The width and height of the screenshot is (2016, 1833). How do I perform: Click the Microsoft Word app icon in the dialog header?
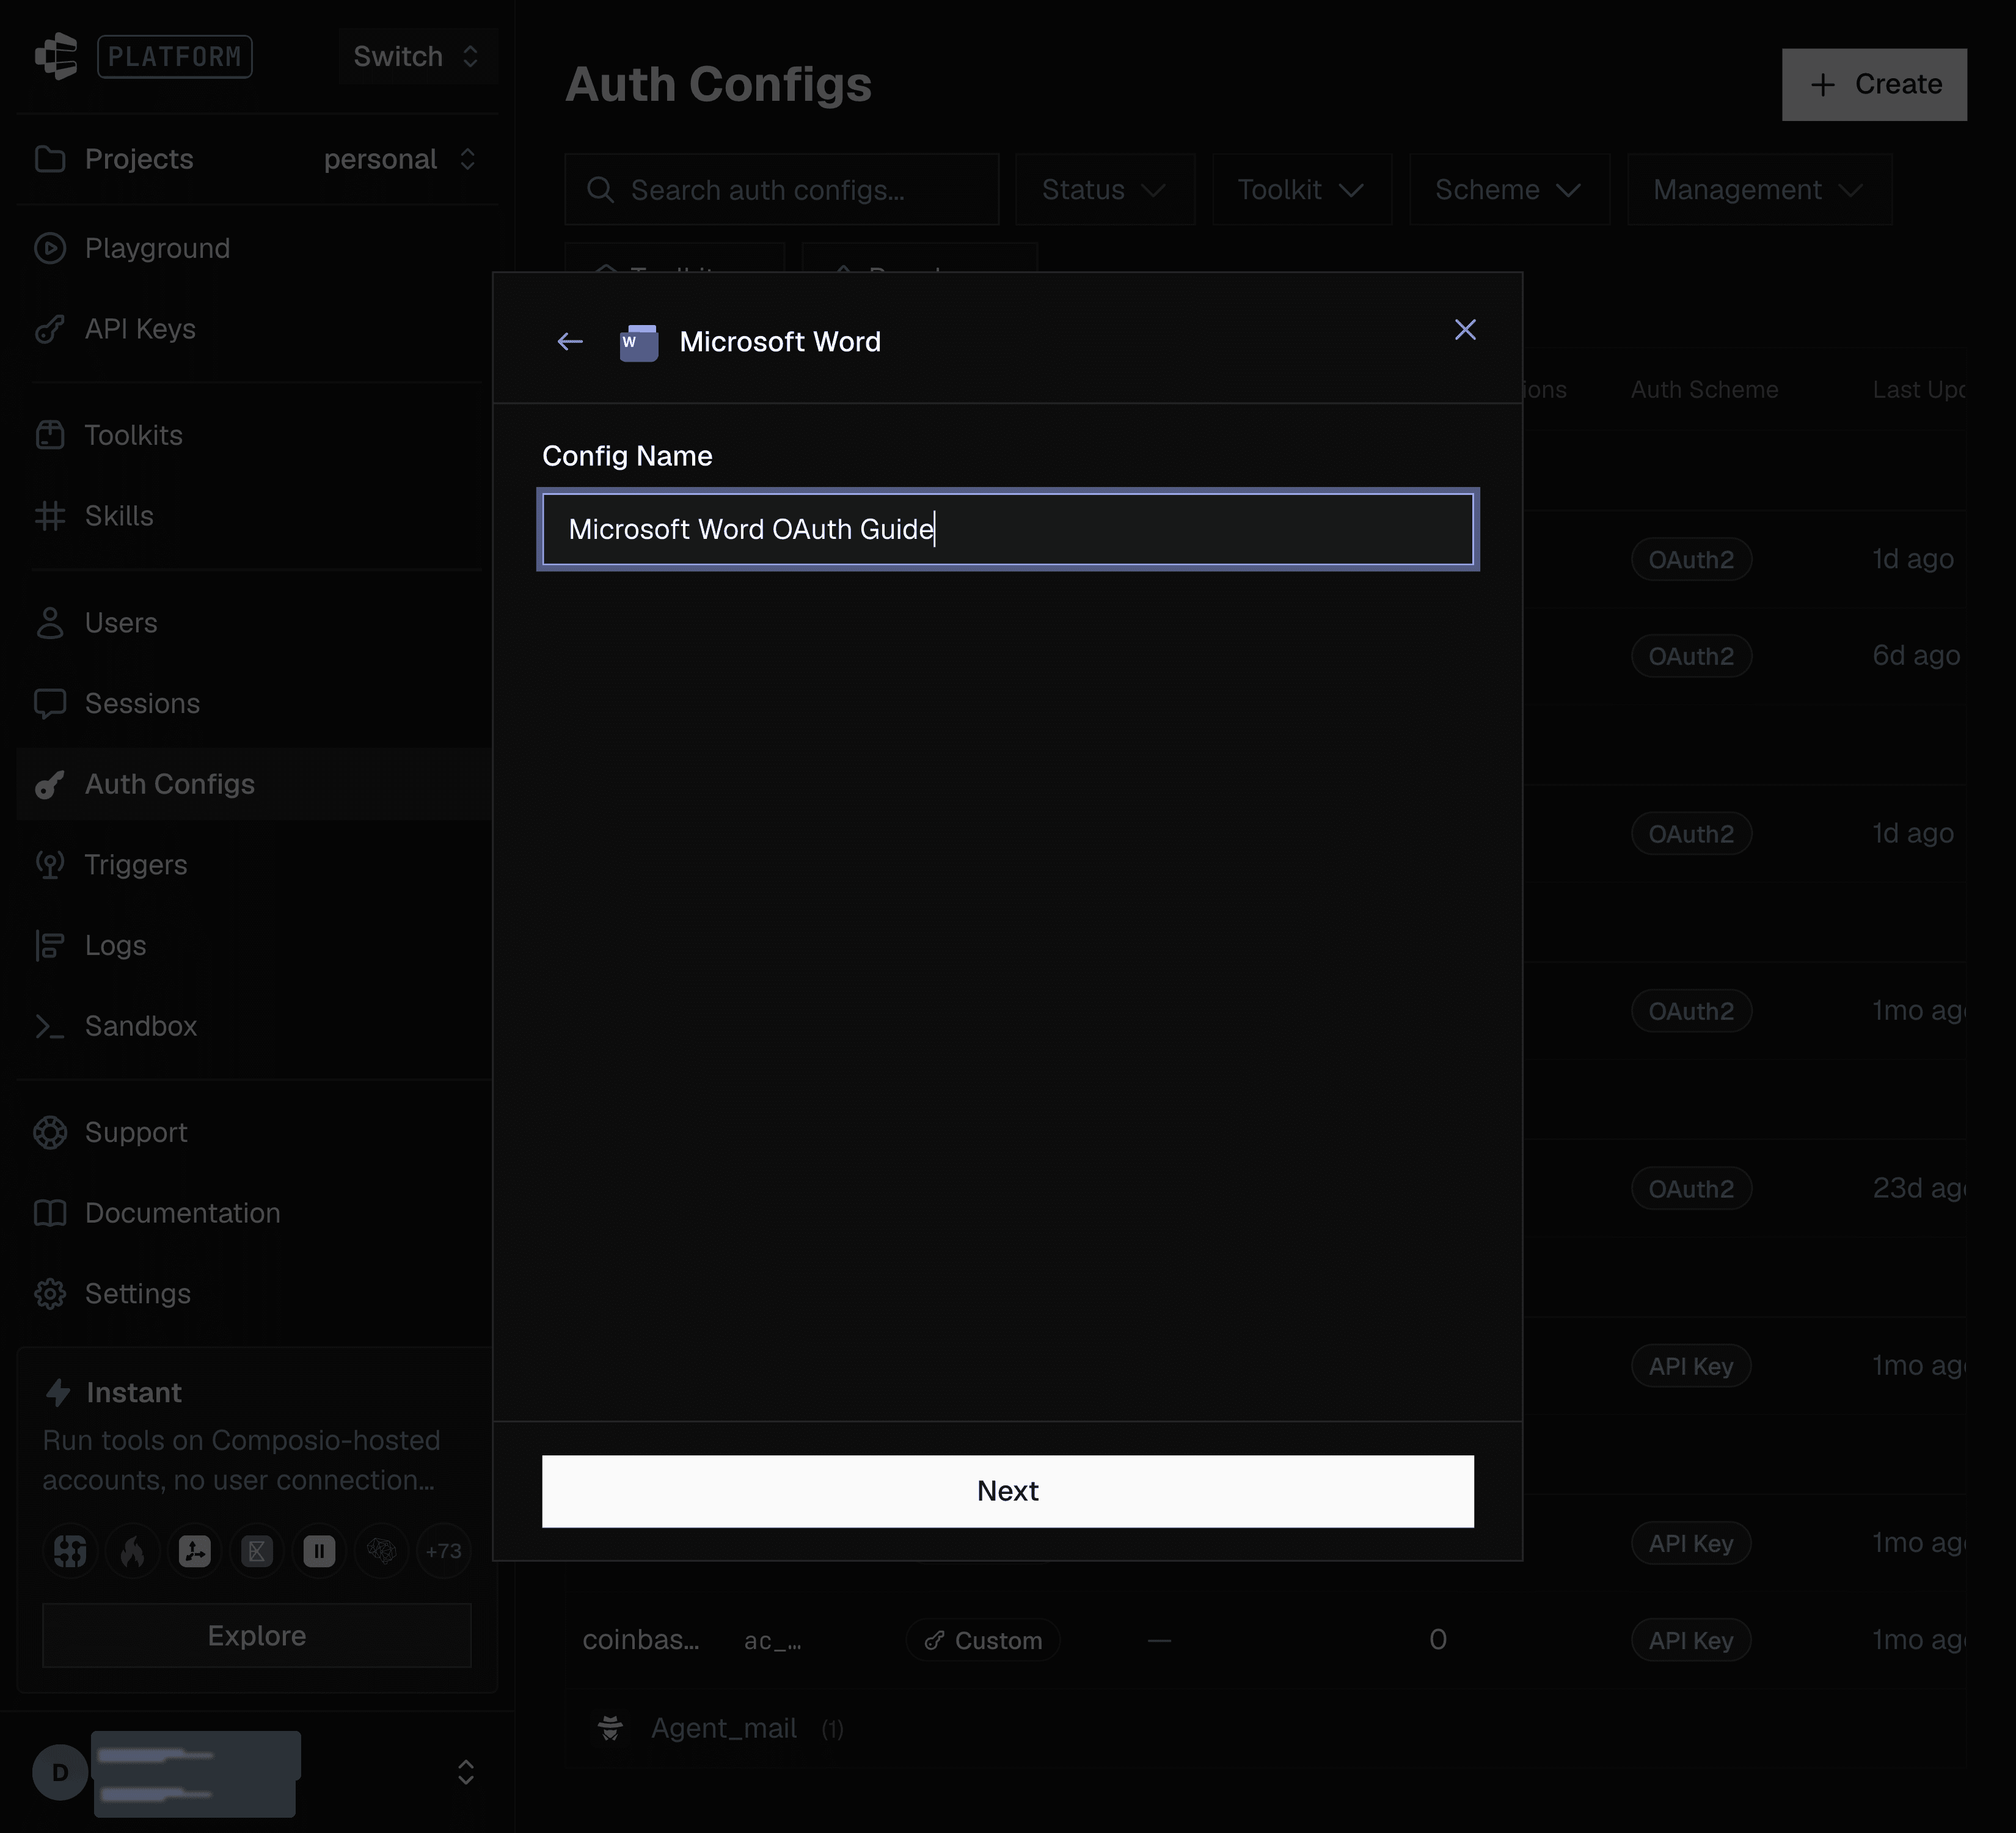point(639,342)
